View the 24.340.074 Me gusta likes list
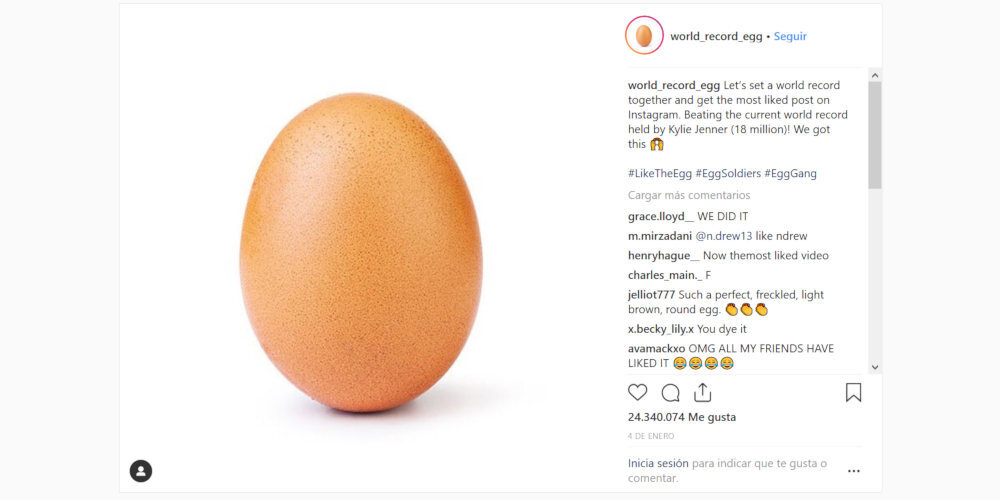Viewport: 1000px width, 500px height. pyautogui.click(x=682, y=417)
